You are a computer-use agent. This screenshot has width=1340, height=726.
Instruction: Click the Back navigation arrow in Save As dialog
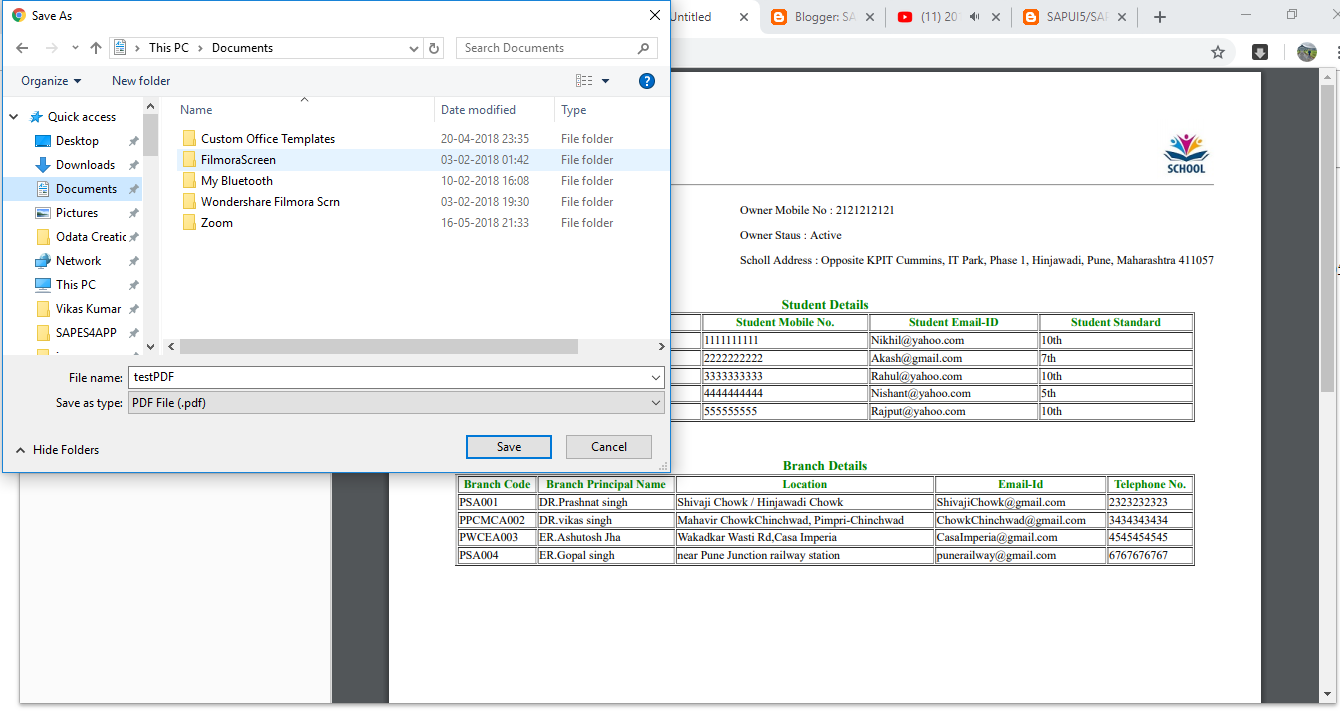[x=22, y=47]
